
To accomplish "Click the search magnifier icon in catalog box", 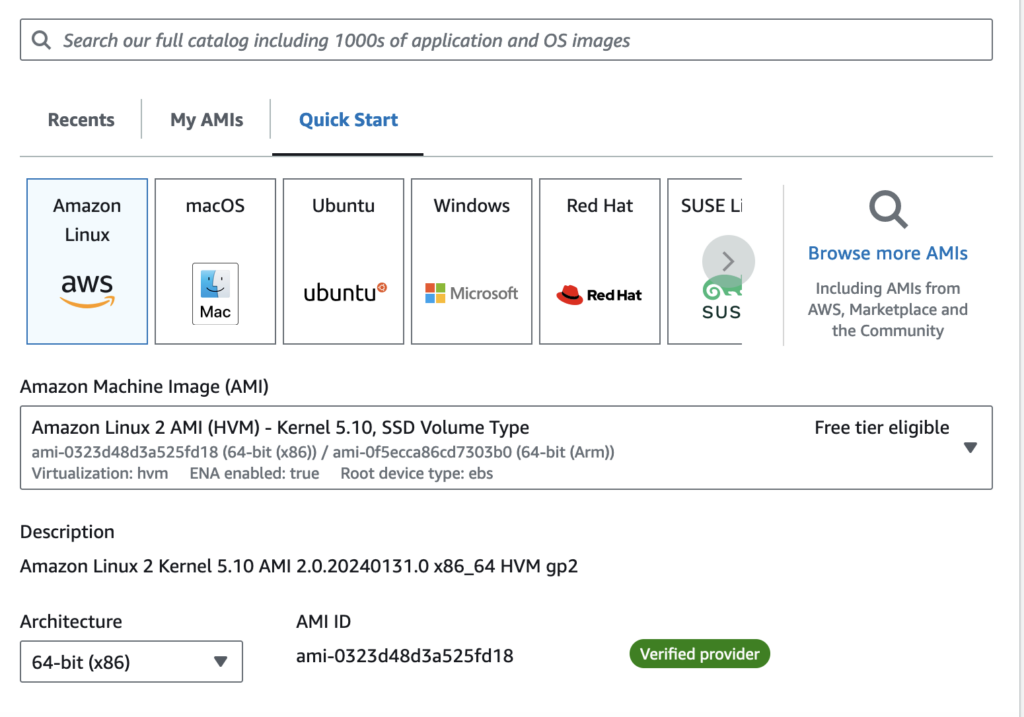I will 41,41.
